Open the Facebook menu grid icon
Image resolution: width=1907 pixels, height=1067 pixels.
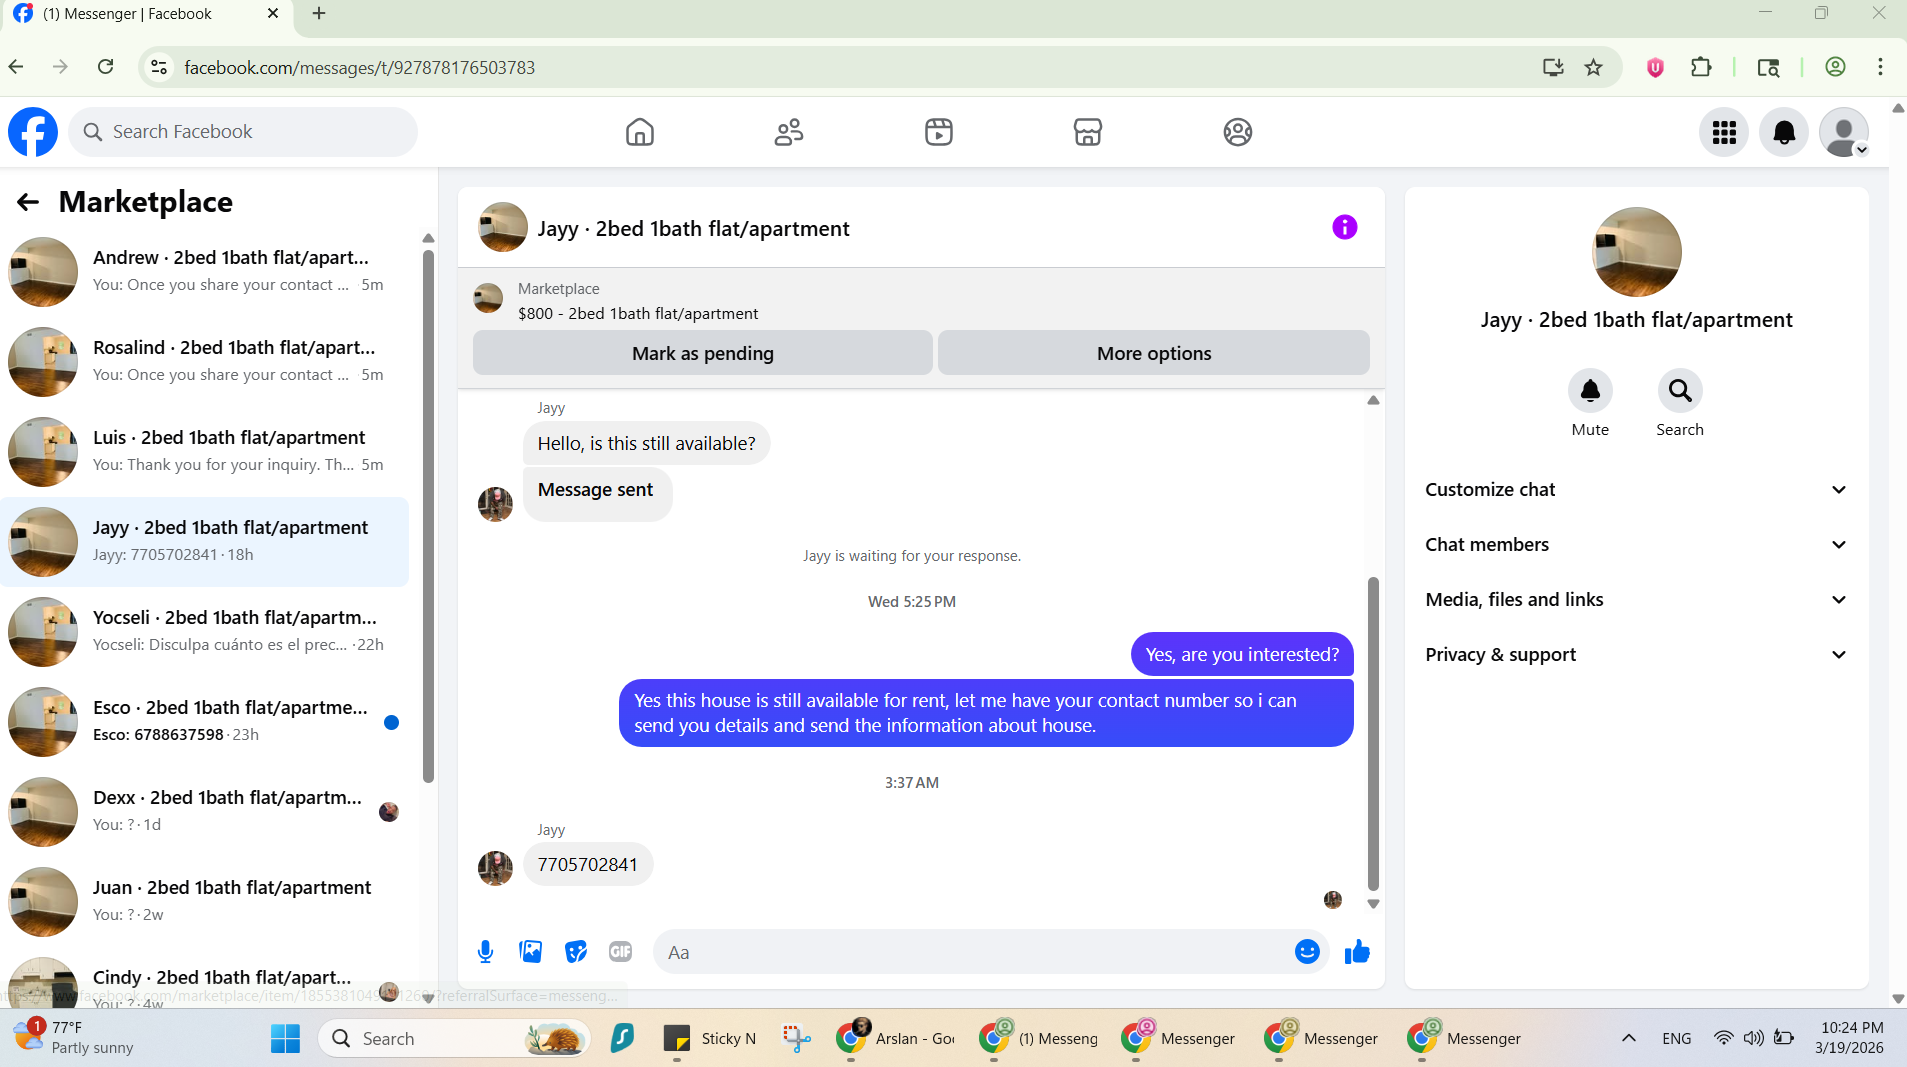coord(1724,132)
